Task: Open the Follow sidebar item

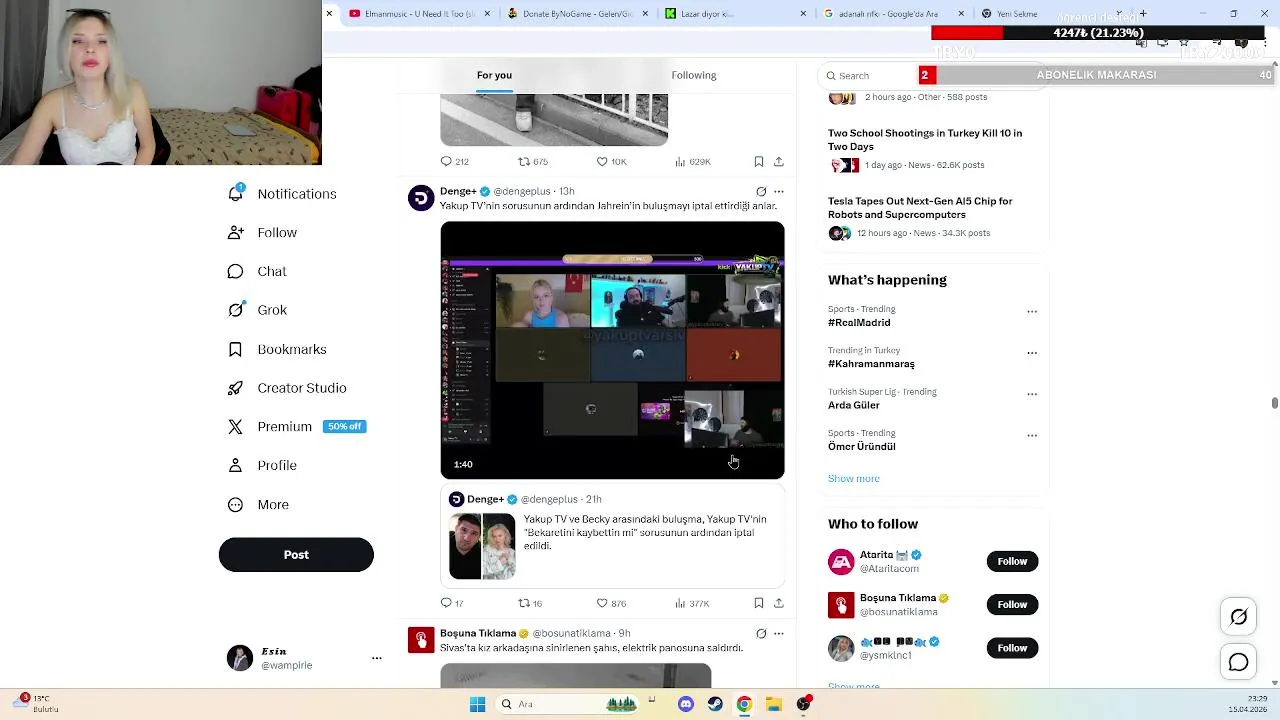Action: [262, 232]
